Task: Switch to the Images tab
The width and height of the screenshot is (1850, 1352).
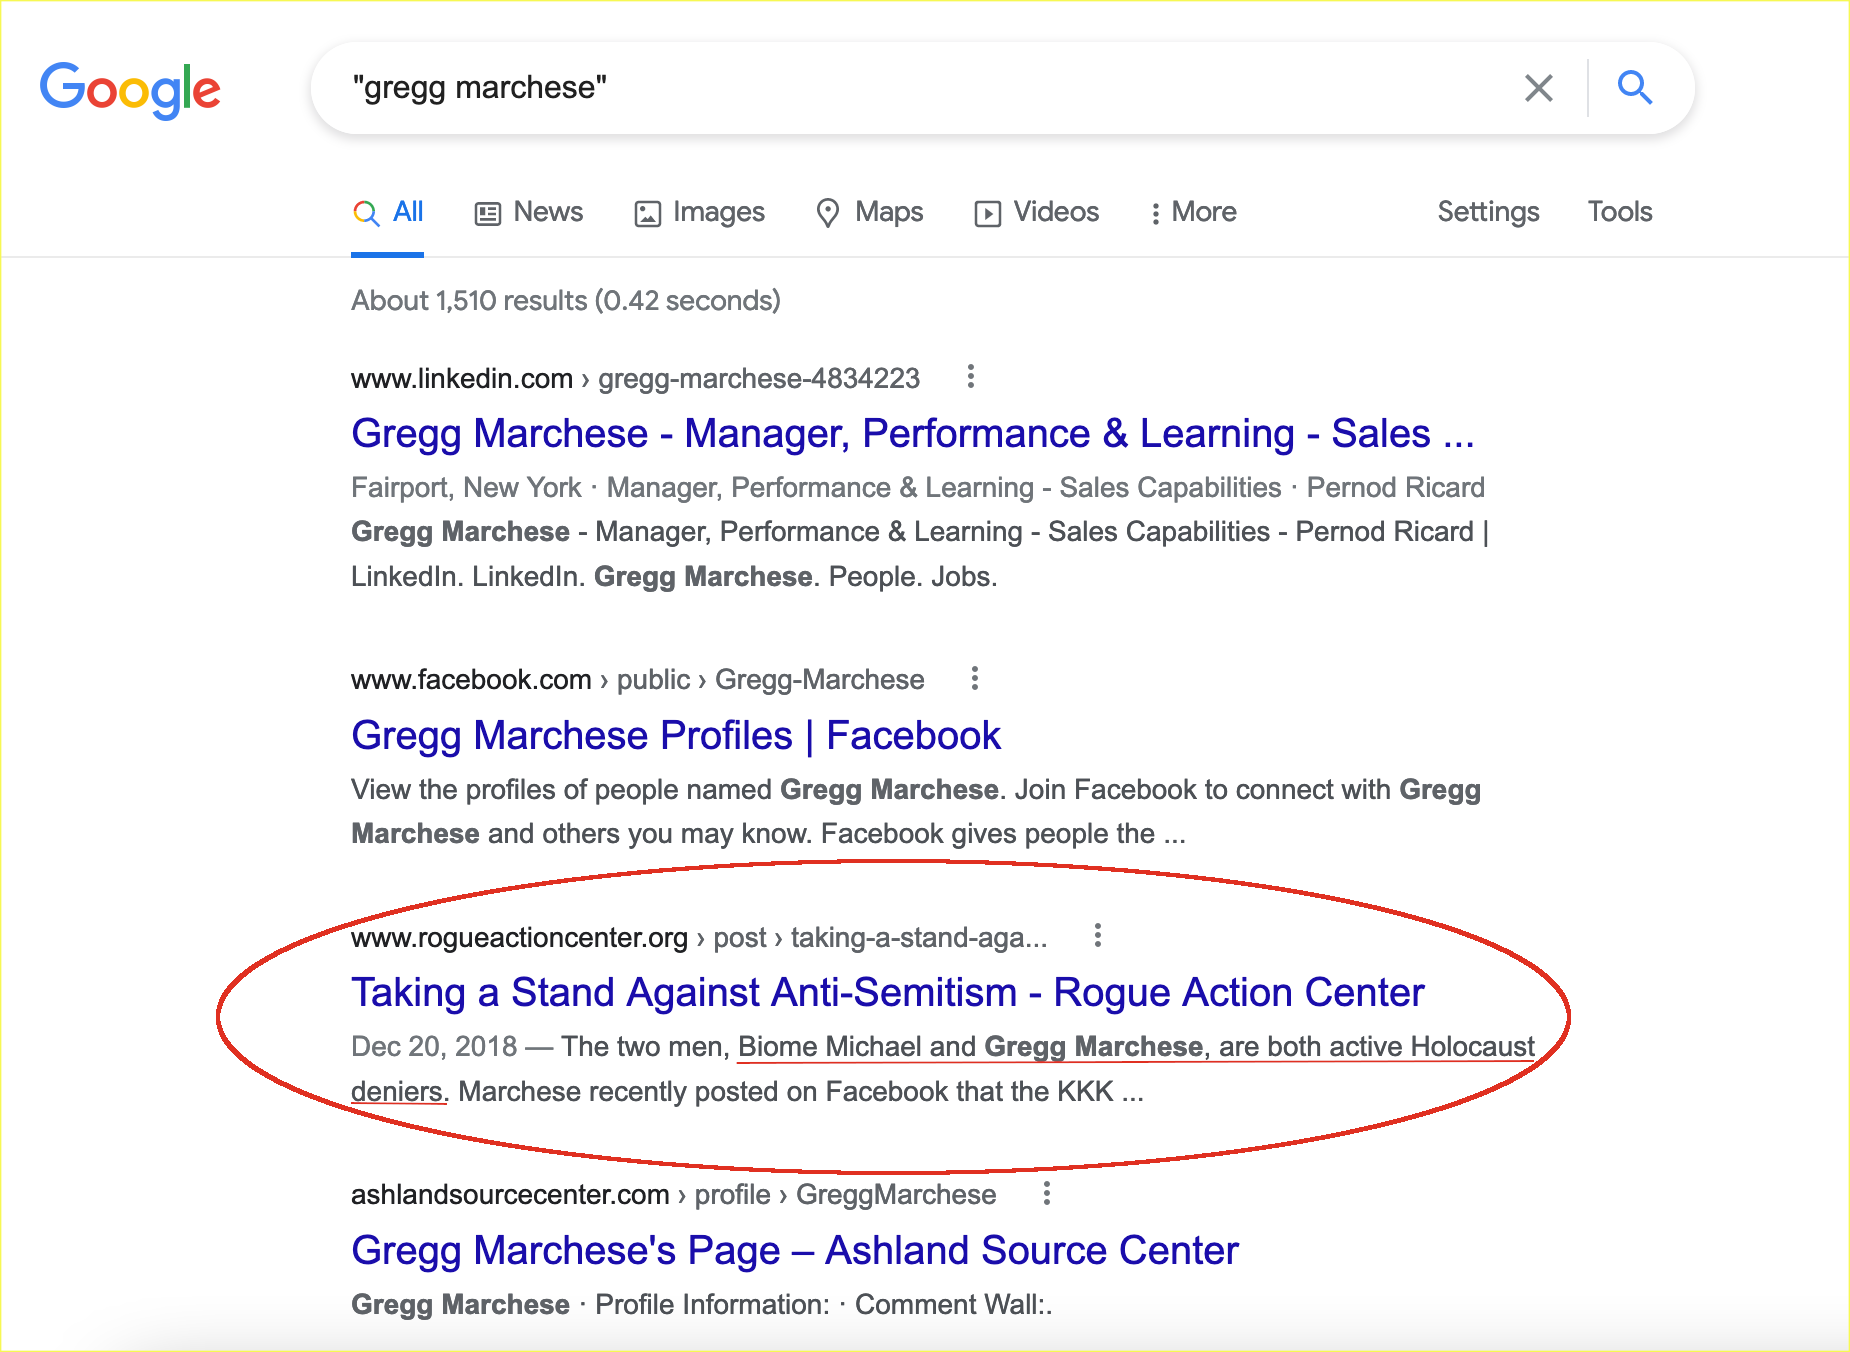Action: click(700, 212)
